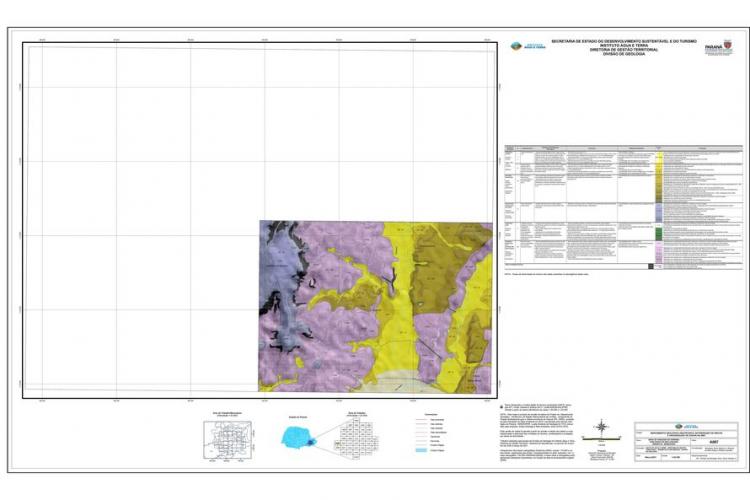Click the 'DIVISÃO DE GEOLOGIA' header line
Image resolution: width=750 pixels, height=500 pixels.
[624, 54]
